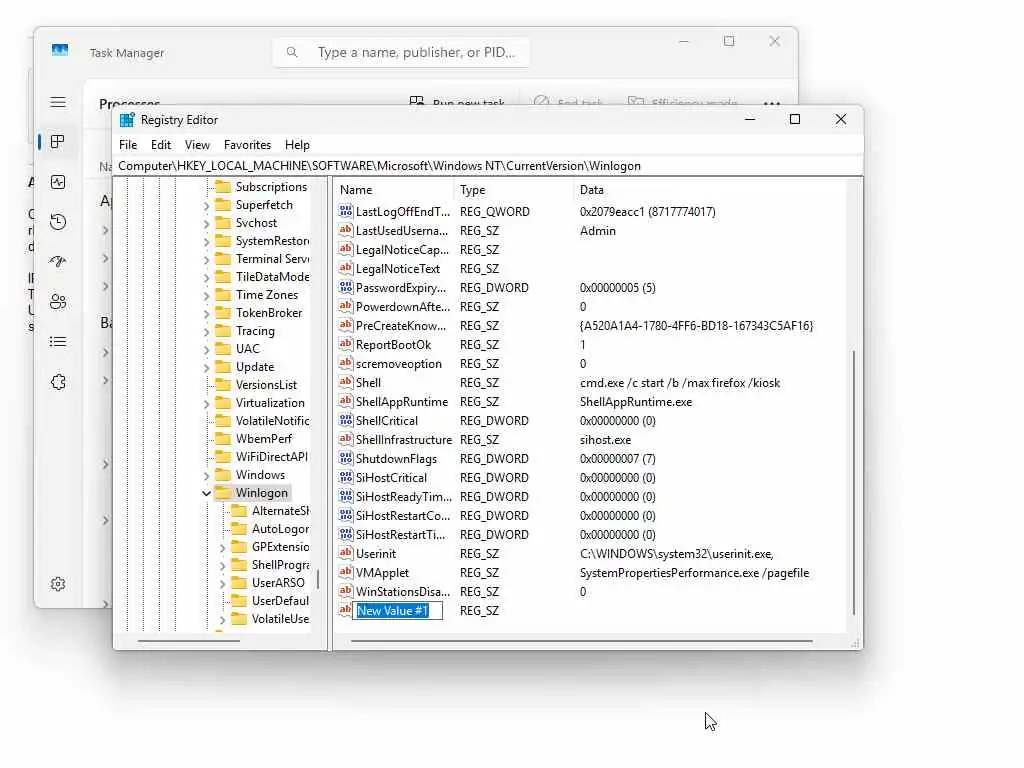The image size is (1024, 768).
Task: Open Users icon in Task Manager sidebar
Action: click(x=57, y=301)
